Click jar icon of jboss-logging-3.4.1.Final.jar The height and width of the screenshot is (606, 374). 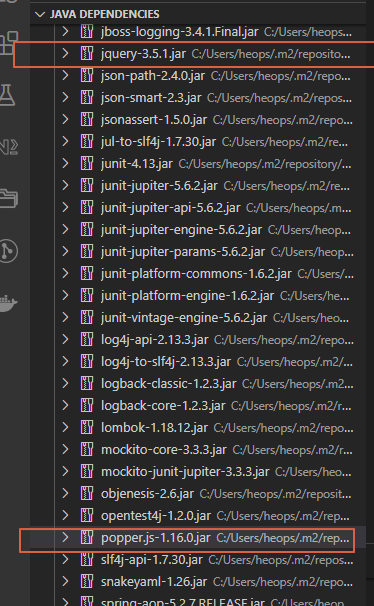pos(87,31)
